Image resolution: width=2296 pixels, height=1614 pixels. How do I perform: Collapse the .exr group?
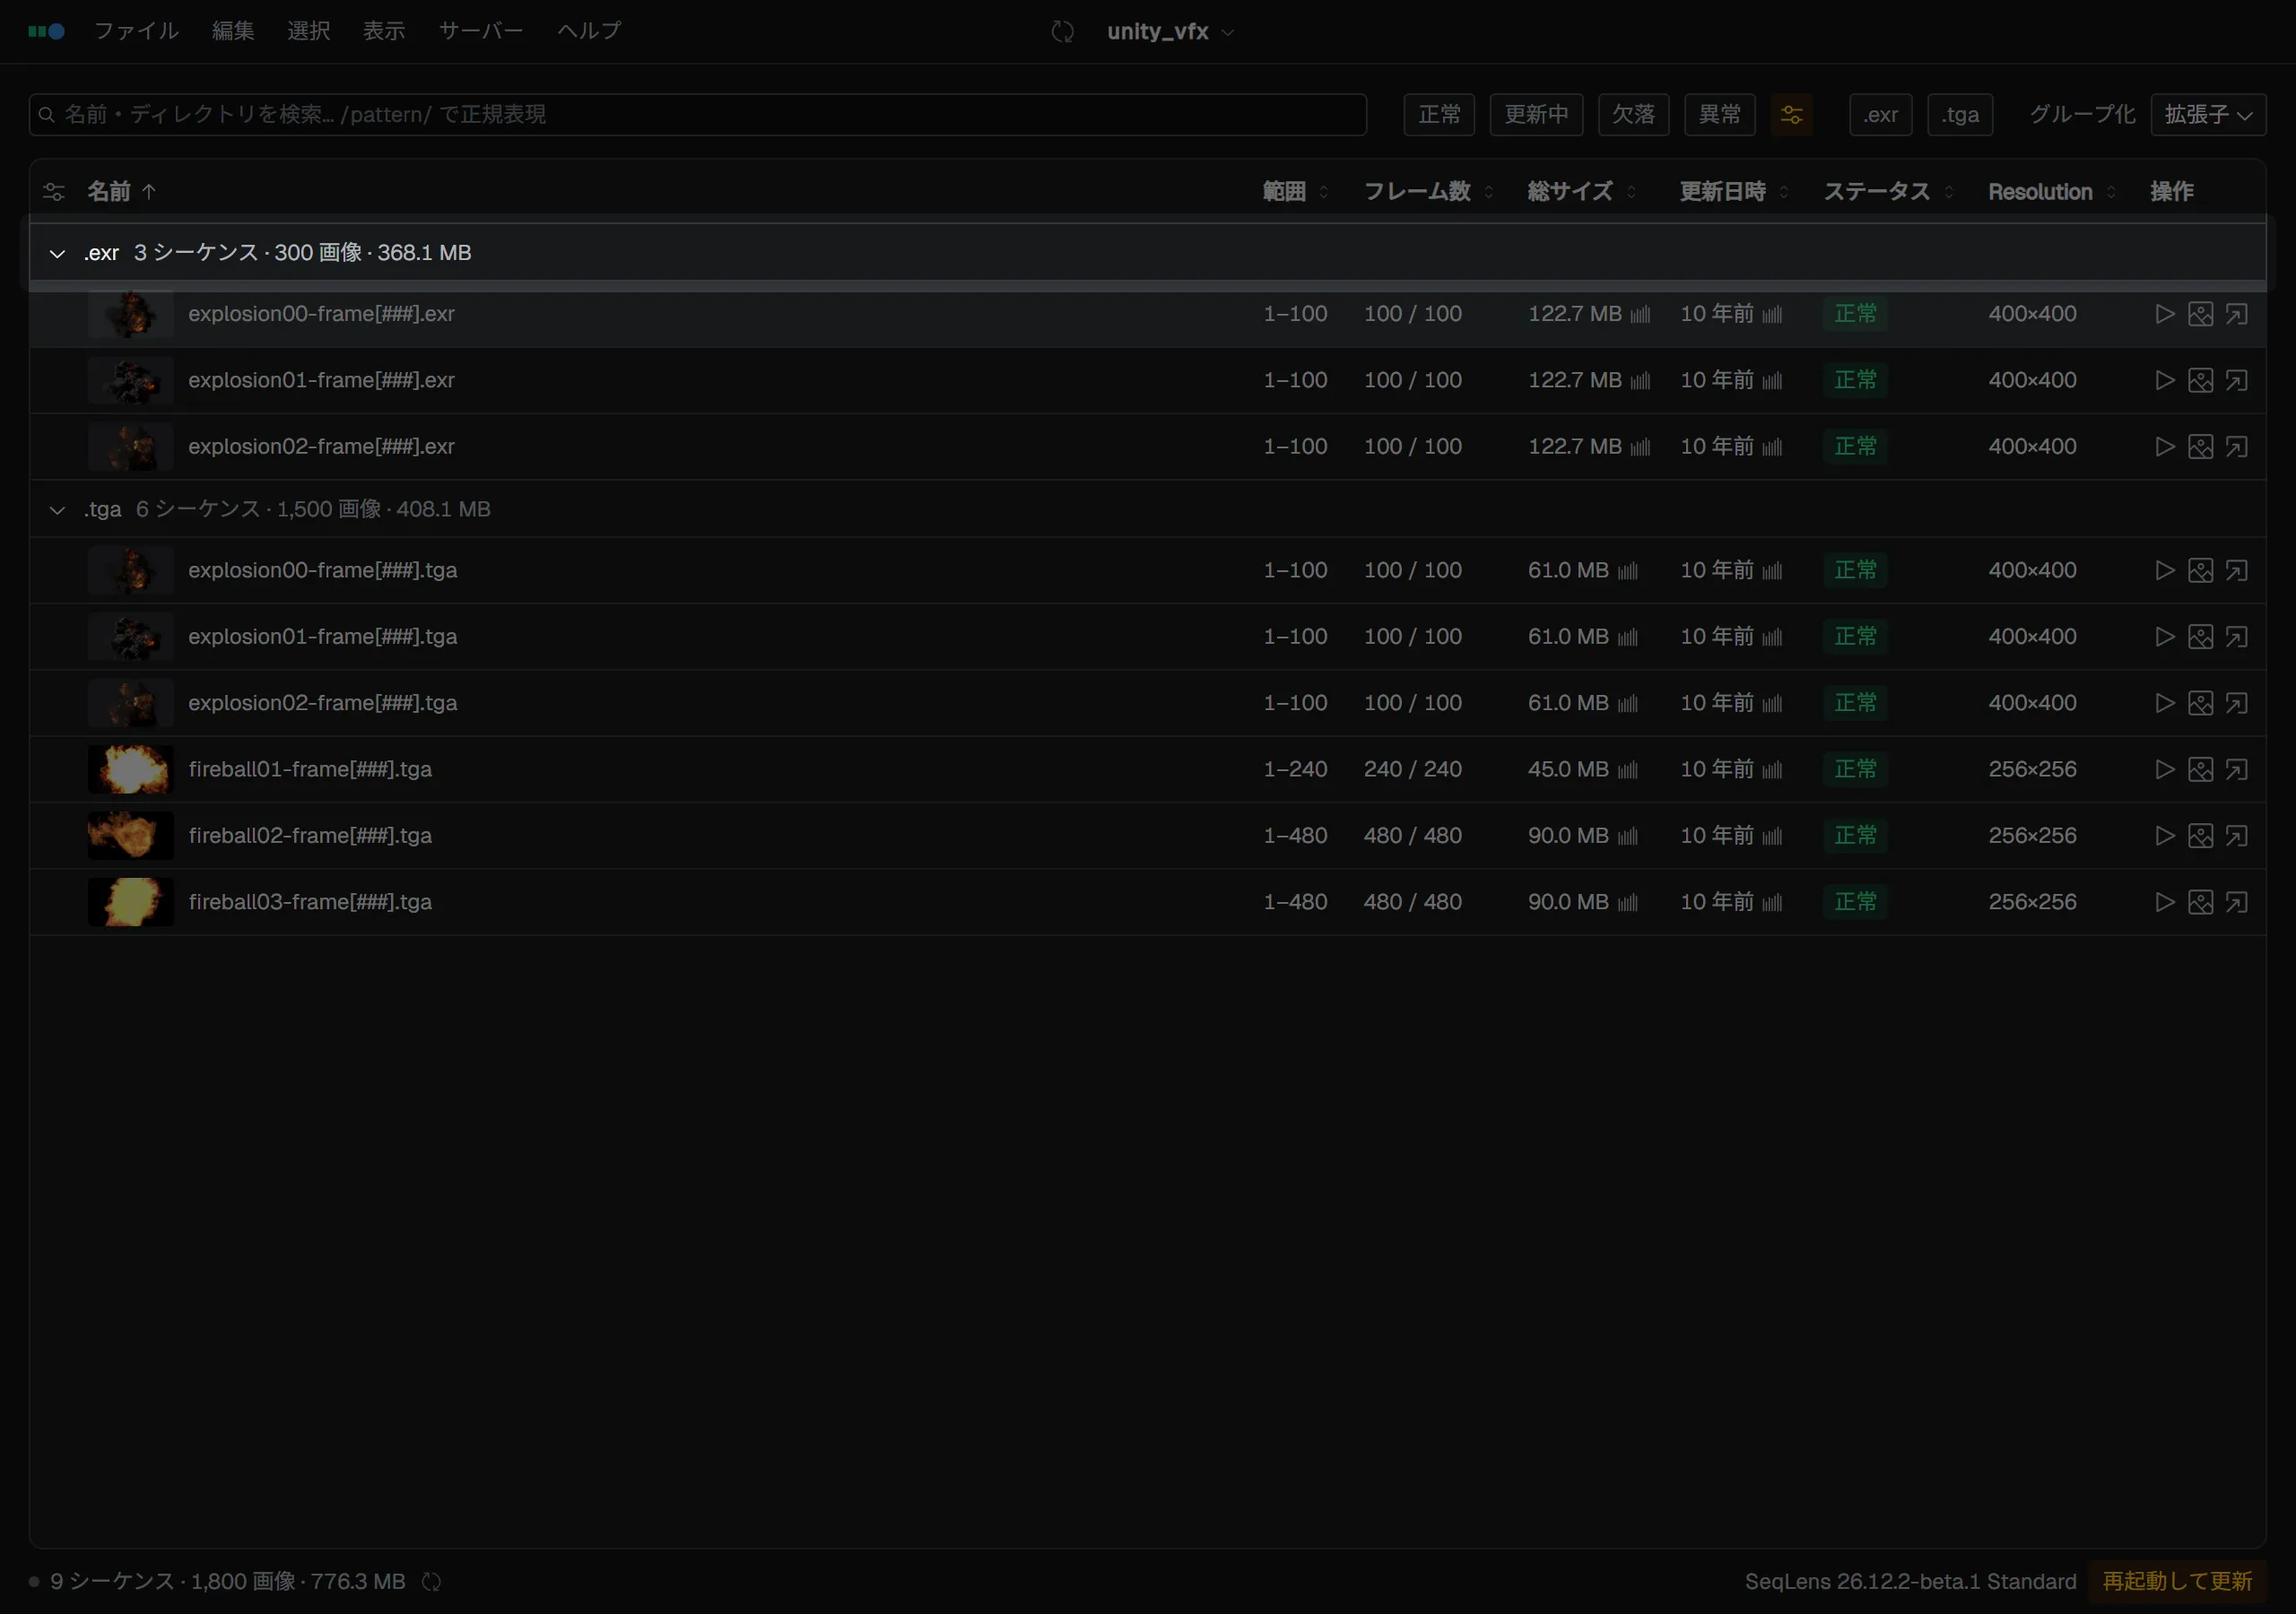(x=57, y=254)
